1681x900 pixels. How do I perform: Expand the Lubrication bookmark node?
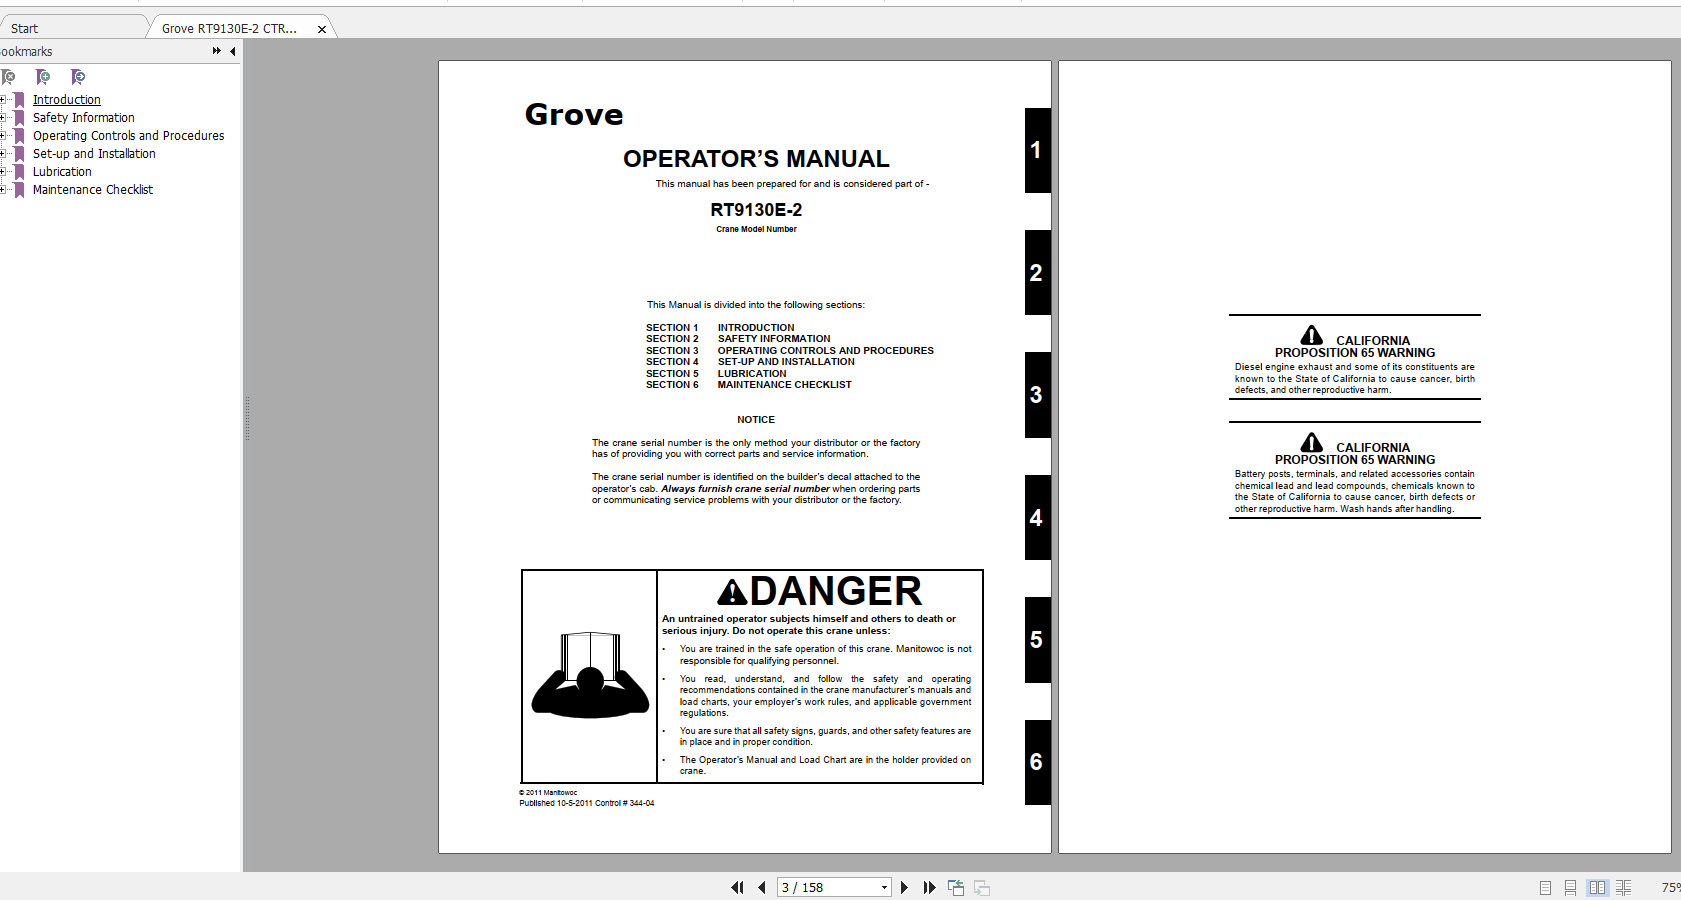(x=3, y=172)
